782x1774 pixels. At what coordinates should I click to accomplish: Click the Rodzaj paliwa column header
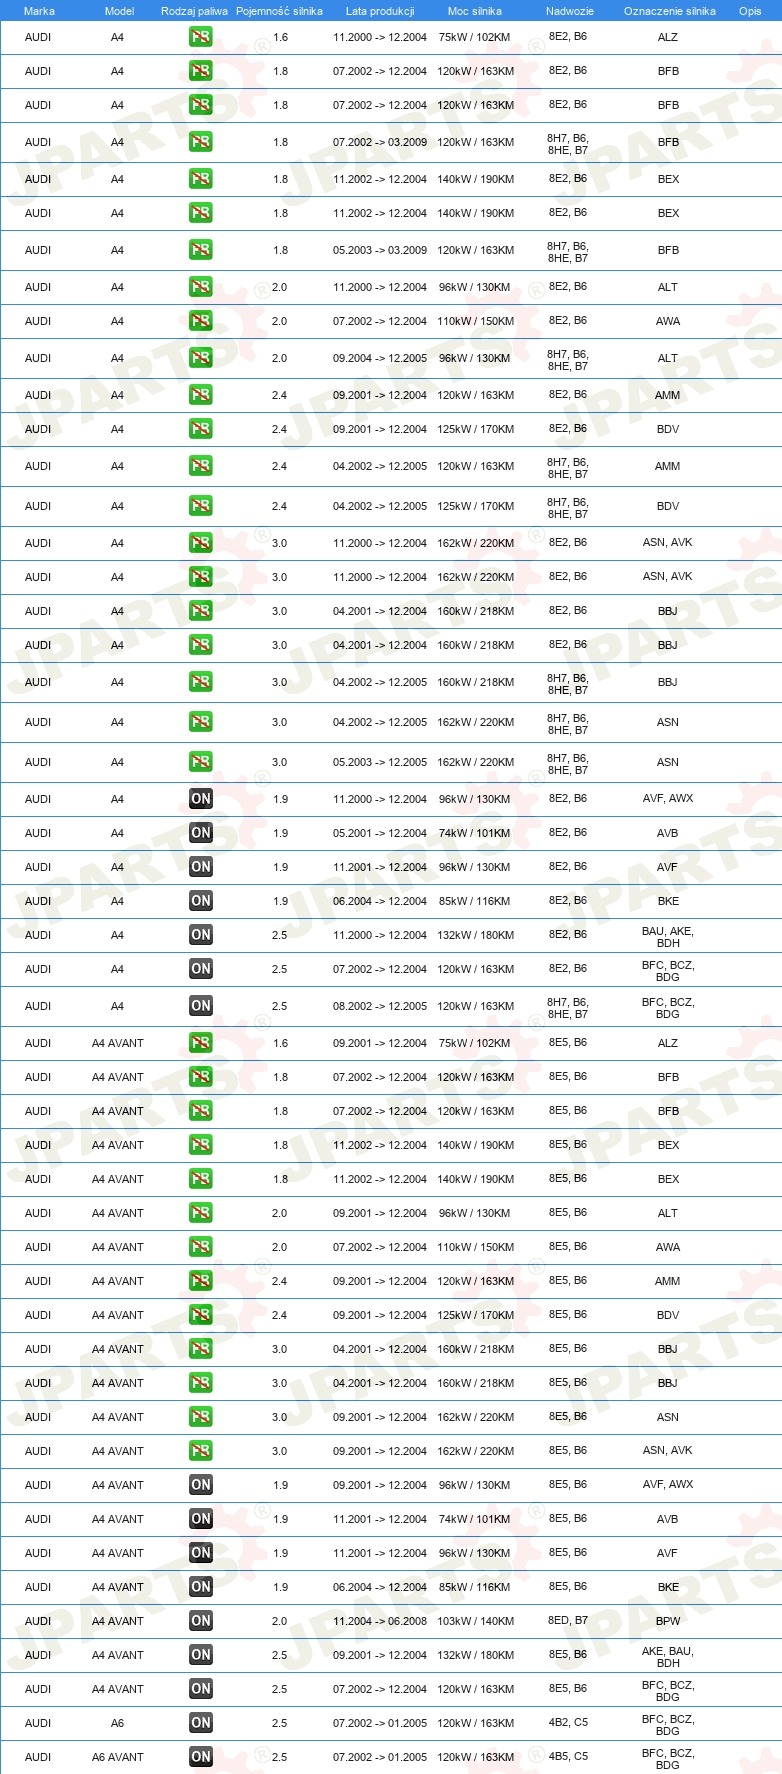click(x=194, y=11)
